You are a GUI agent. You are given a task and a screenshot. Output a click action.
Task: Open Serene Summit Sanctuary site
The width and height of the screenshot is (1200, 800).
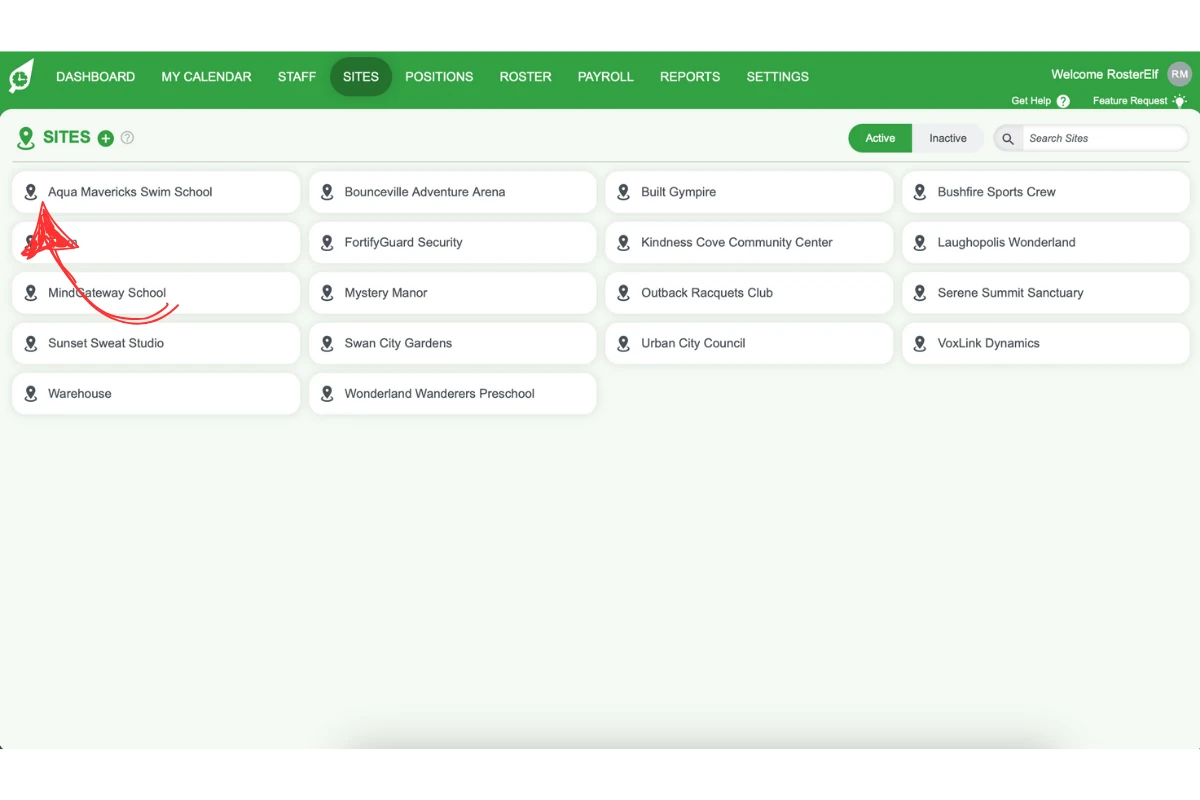[x=1046, y=293]
